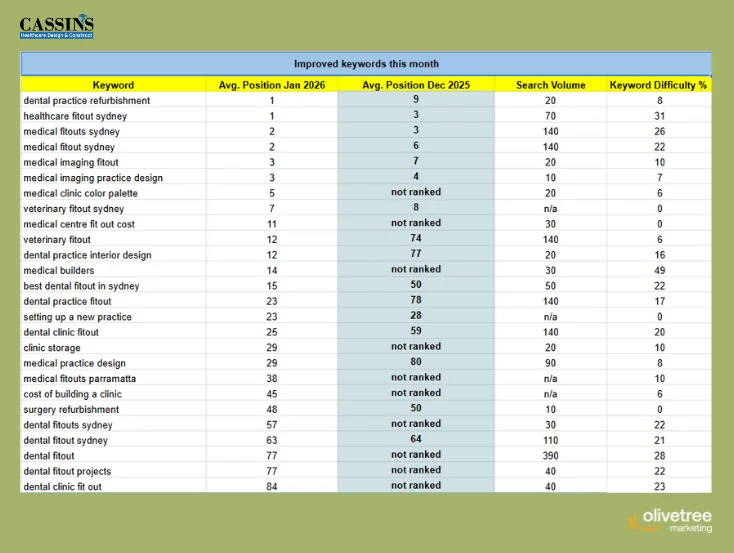This screenshot has height=553, width=734.
Task: Select the Avg. Position Jan 2026 header
Action: [272, 85]
